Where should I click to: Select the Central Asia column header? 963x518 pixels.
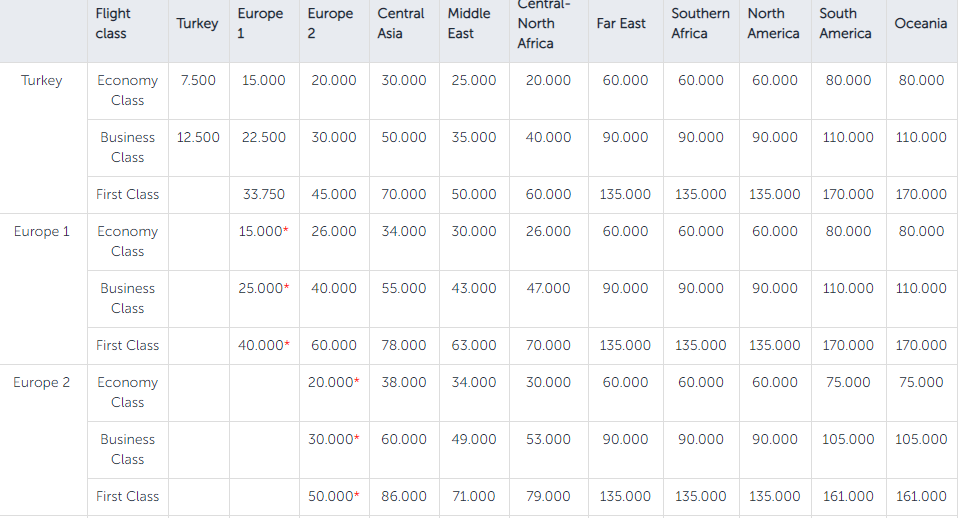[401, 24]
